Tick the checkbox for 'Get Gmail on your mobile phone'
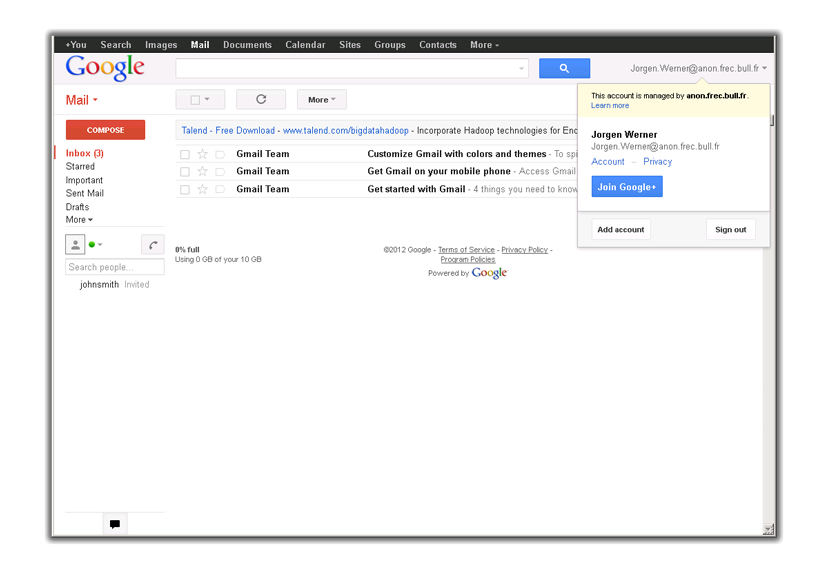 coord(185,172)
